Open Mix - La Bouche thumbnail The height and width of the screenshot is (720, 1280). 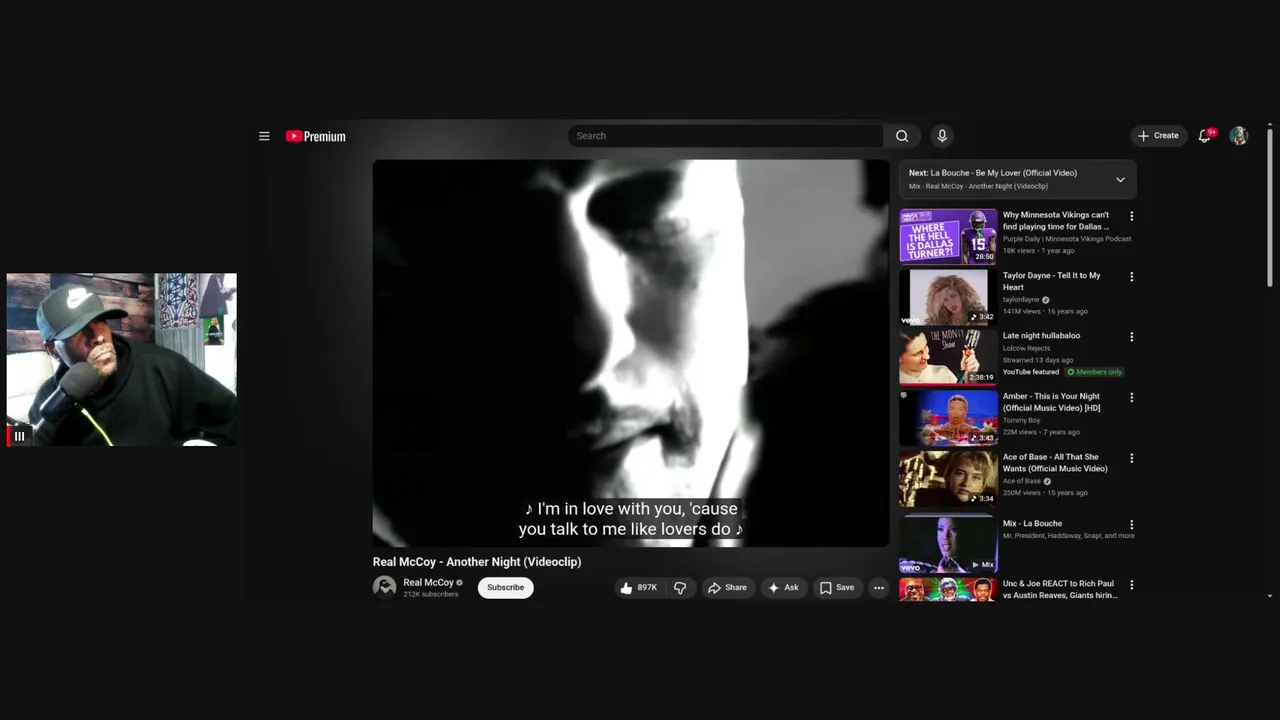(x=948, y=544)
